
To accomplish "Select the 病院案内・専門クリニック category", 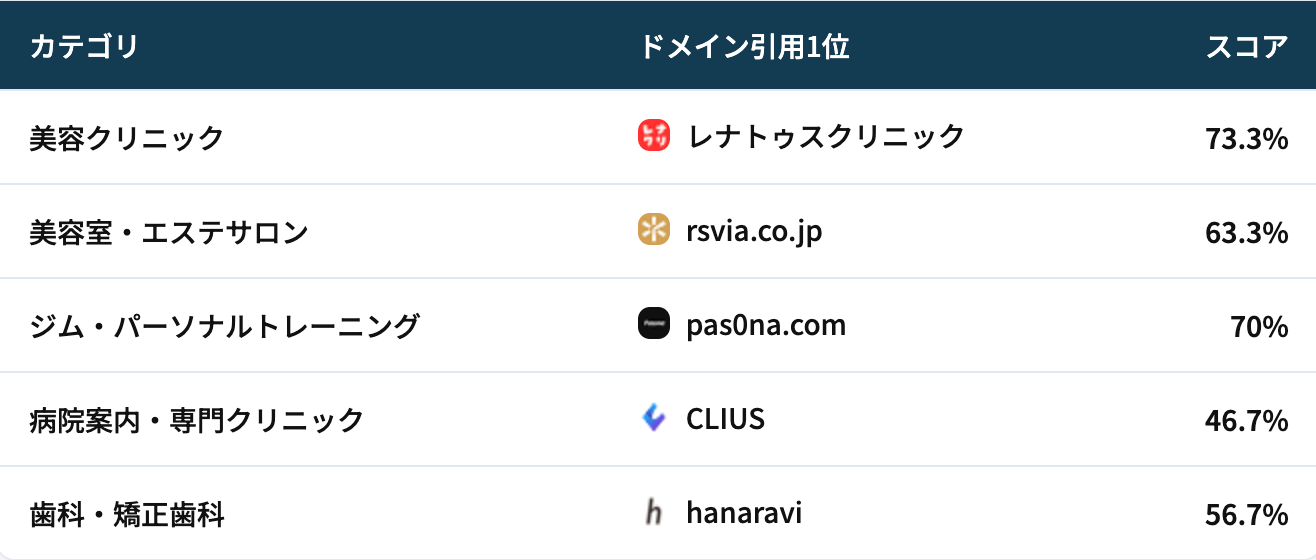I will 197,420.
